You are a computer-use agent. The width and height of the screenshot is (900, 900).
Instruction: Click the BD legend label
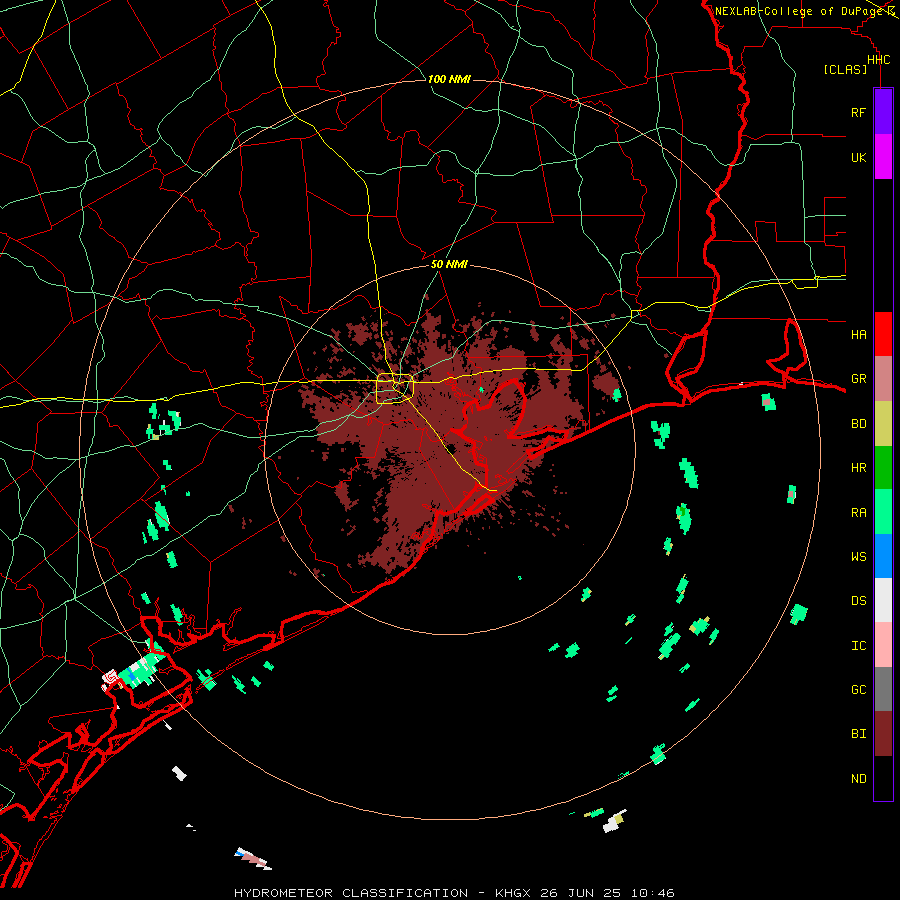[x=858, y=424]
